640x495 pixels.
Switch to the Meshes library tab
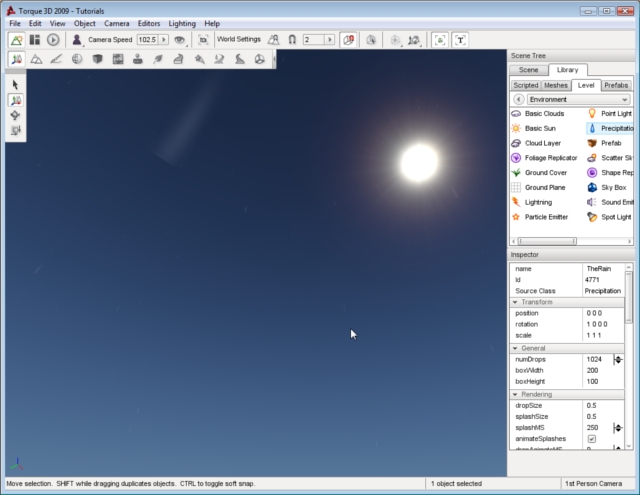click(x=556, y=85)
